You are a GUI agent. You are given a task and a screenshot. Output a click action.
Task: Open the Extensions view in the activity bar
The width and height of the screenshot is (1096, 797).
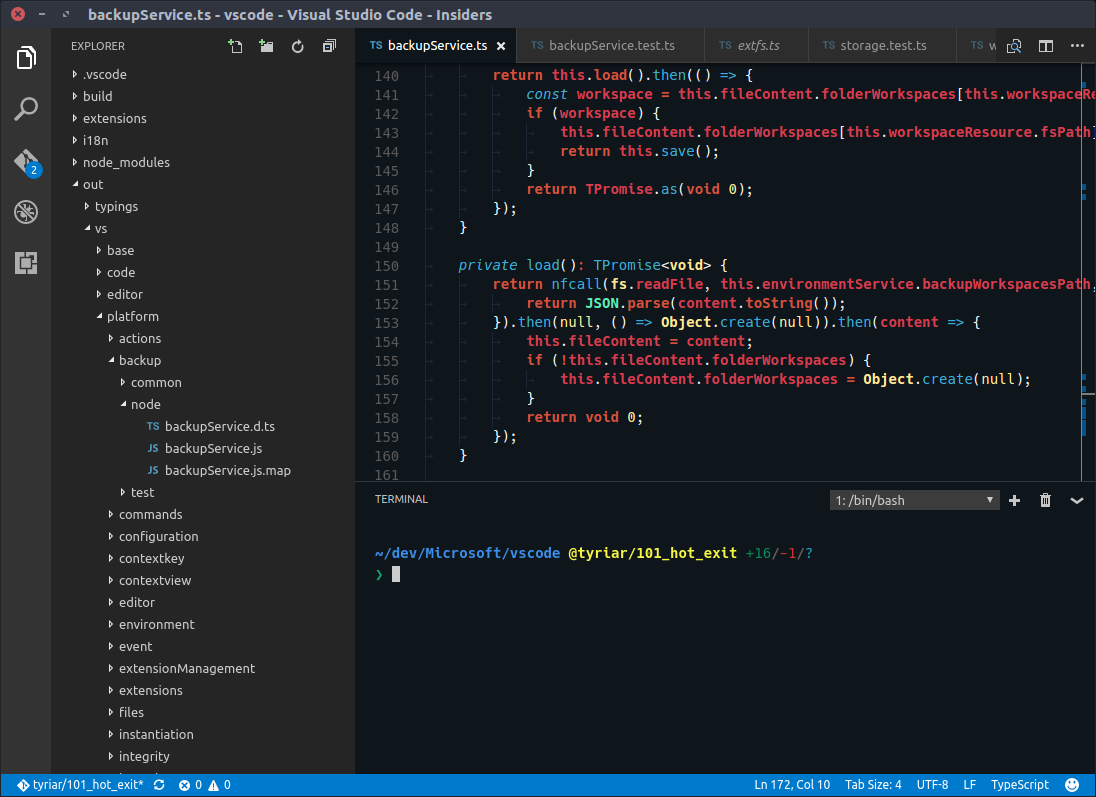[25, 262]
